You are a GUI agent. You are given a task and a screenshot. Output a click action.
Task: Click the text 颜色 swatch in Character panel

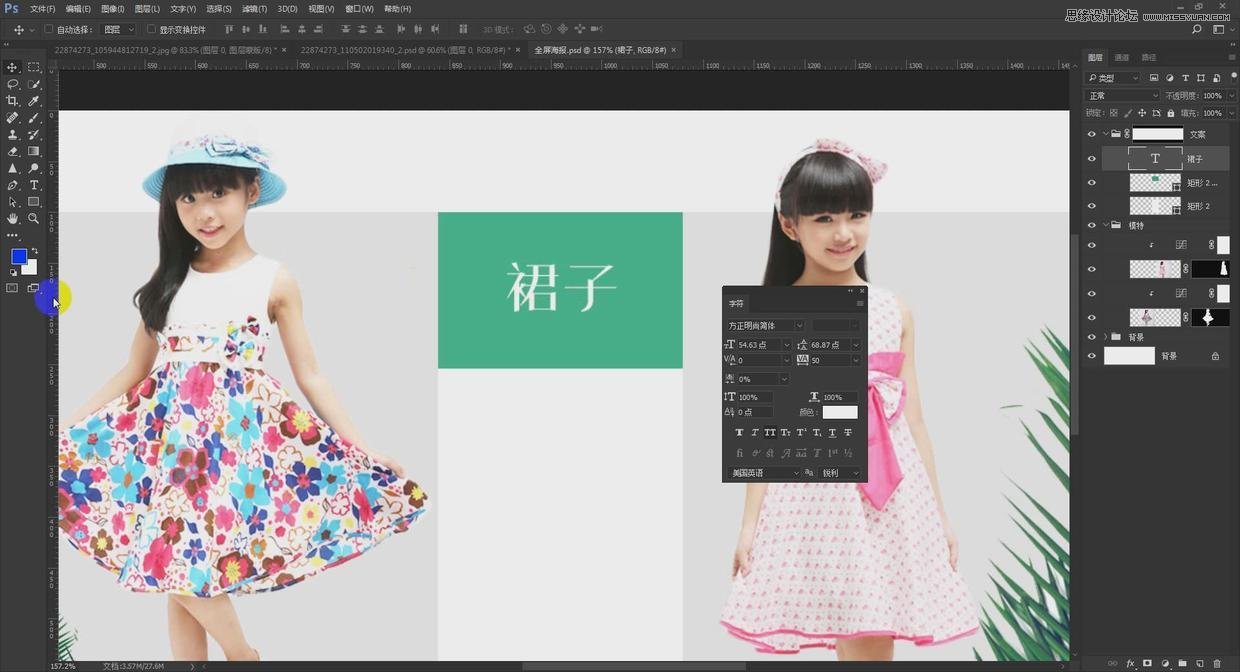[x=840, y=412]
